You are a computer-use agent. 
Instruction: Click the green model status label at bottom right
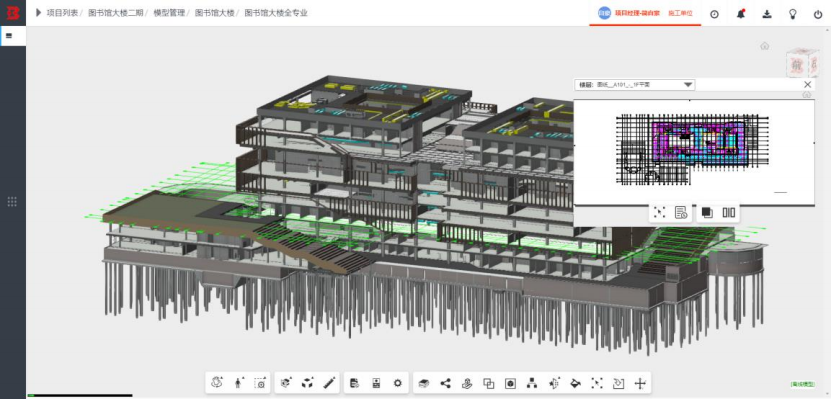click(802, 384)
